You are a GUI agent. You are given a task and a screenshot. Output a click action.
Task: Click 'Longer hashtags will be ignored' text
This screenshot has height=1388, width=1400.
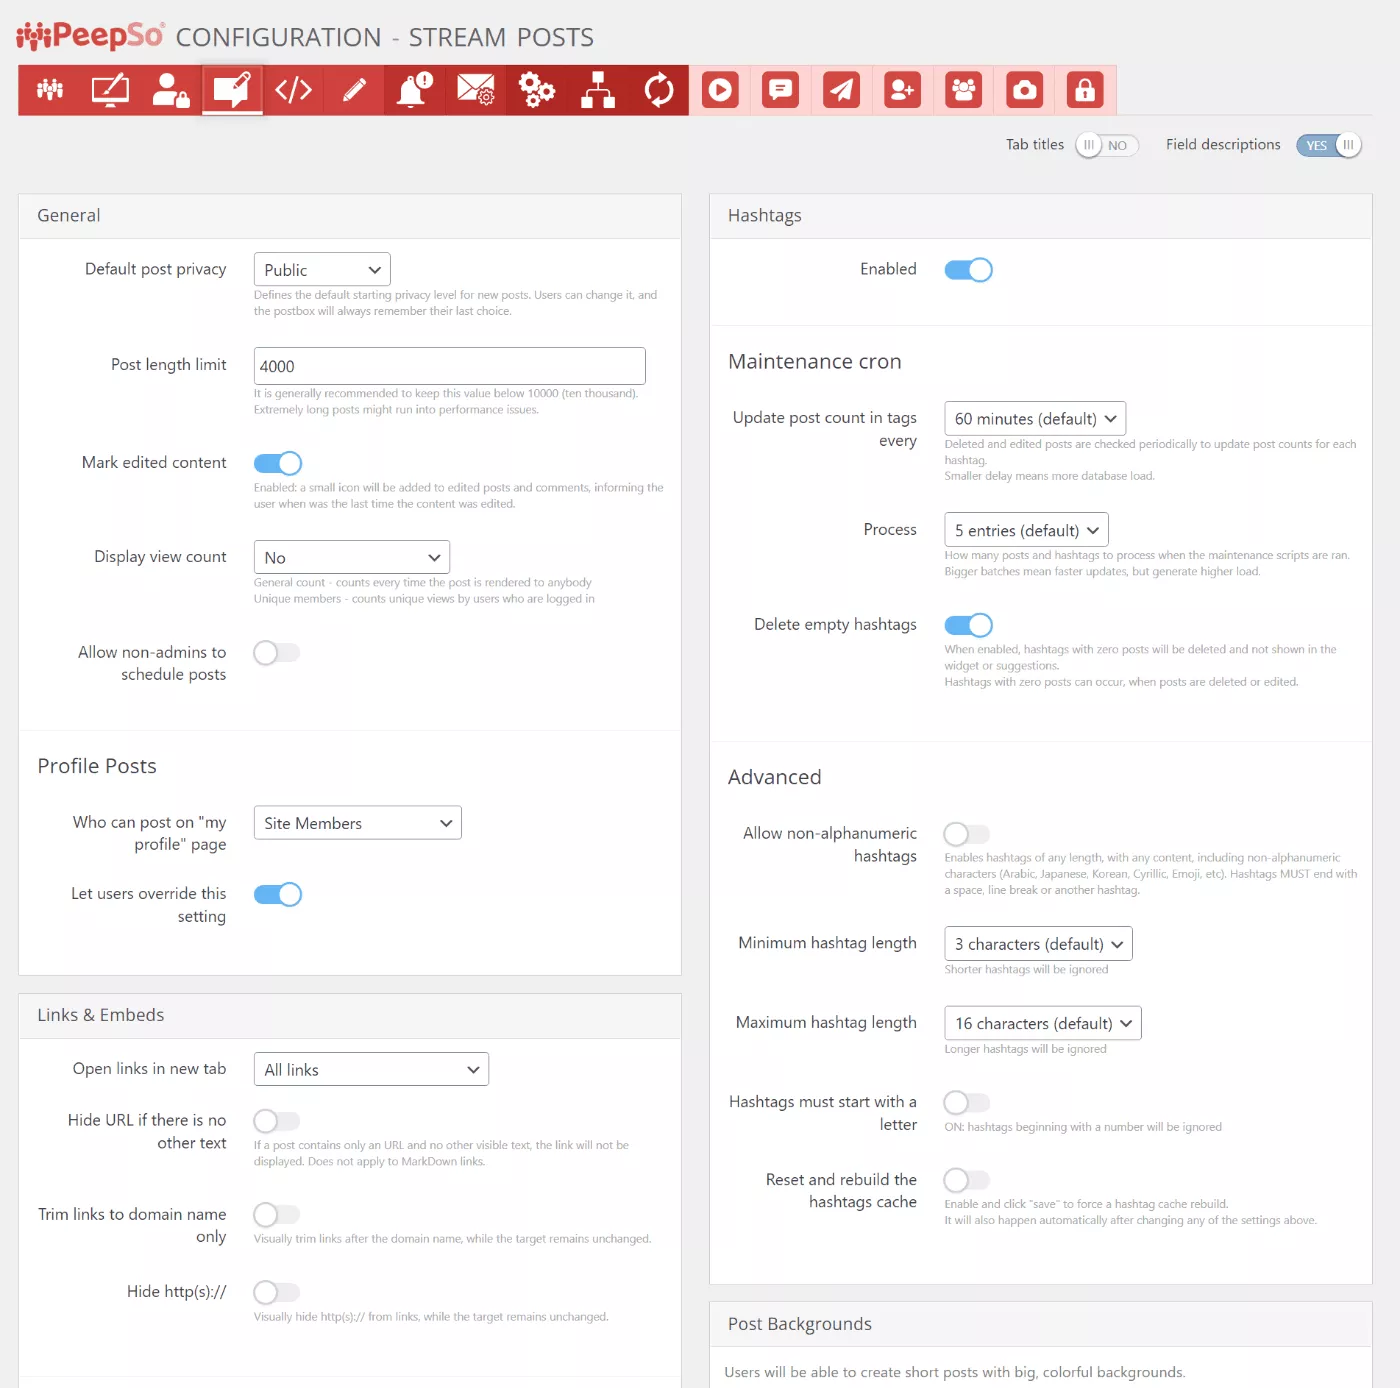(1026, 1049)
